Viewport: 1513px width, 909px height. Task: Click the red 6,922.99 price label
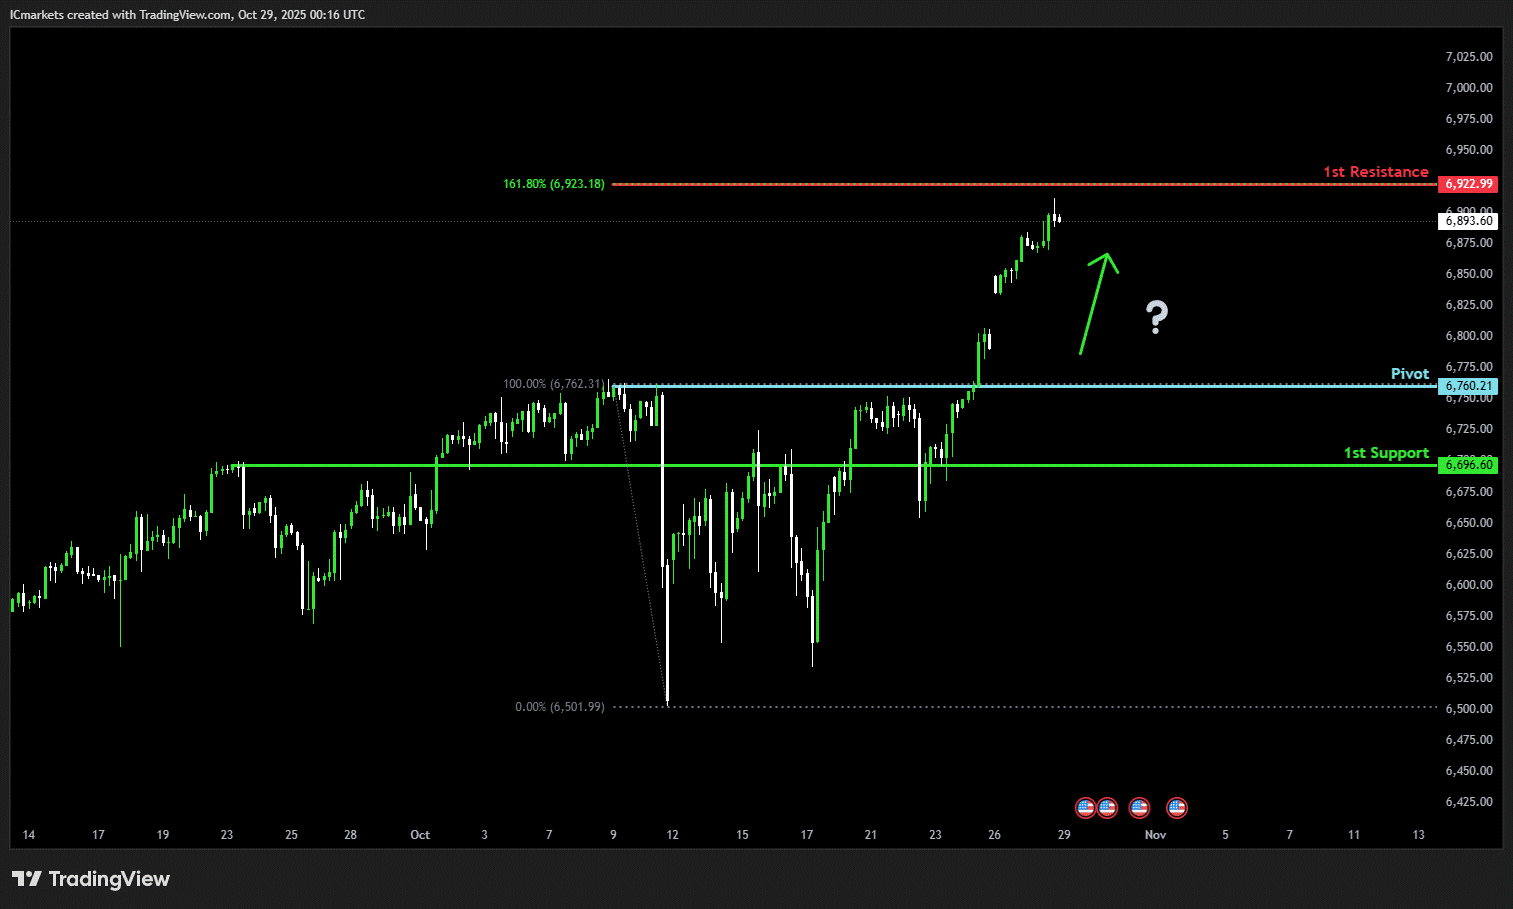pos(1468,184)
